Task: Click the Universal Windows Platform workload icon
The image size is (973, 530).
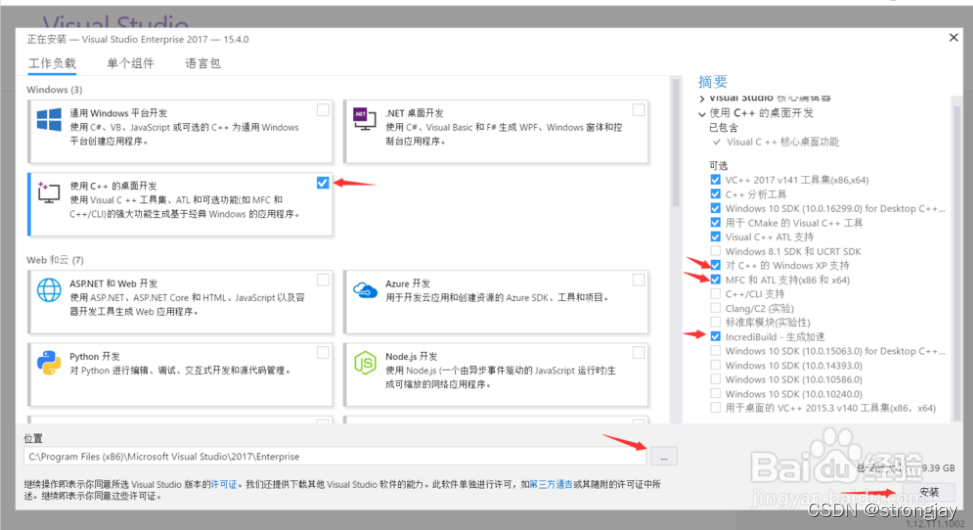Action: click(48, 119)
